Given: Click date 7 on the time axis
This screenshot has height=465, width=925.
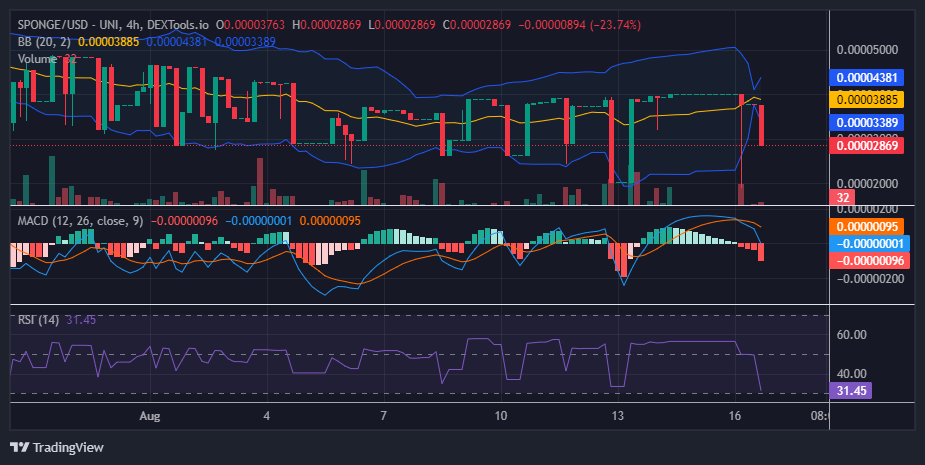Looking at the screenshot, I should 383,416.
